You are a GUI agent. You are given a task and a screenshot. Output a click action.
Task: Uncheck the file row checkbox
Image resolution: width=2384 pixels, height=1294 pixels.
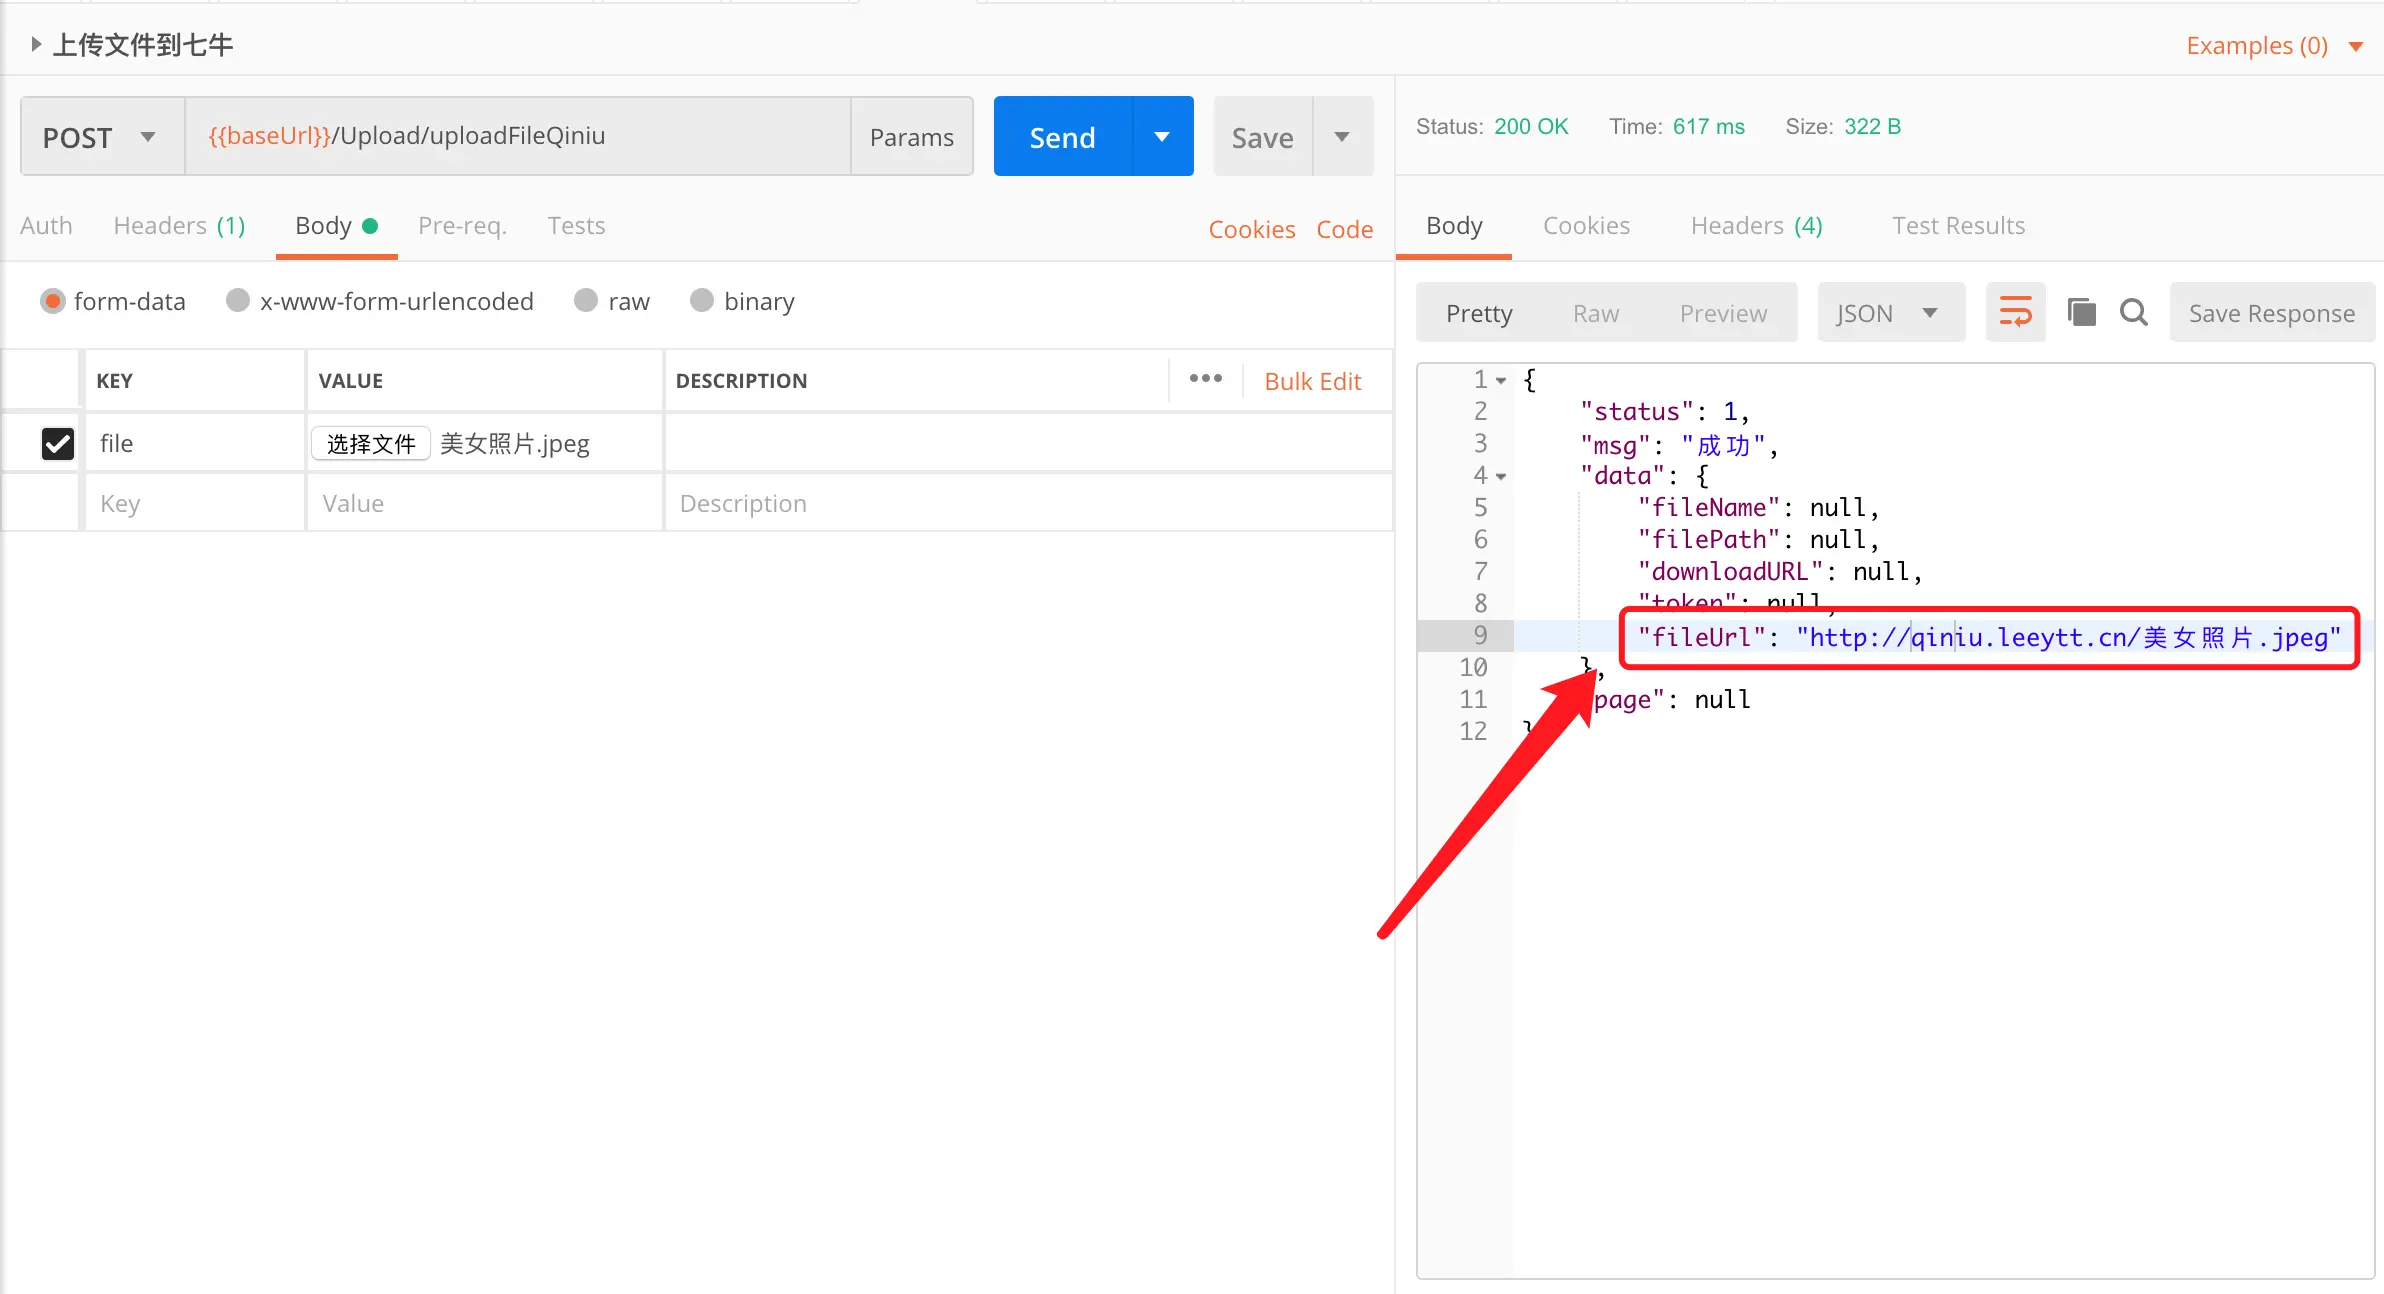tap(58, 443)
